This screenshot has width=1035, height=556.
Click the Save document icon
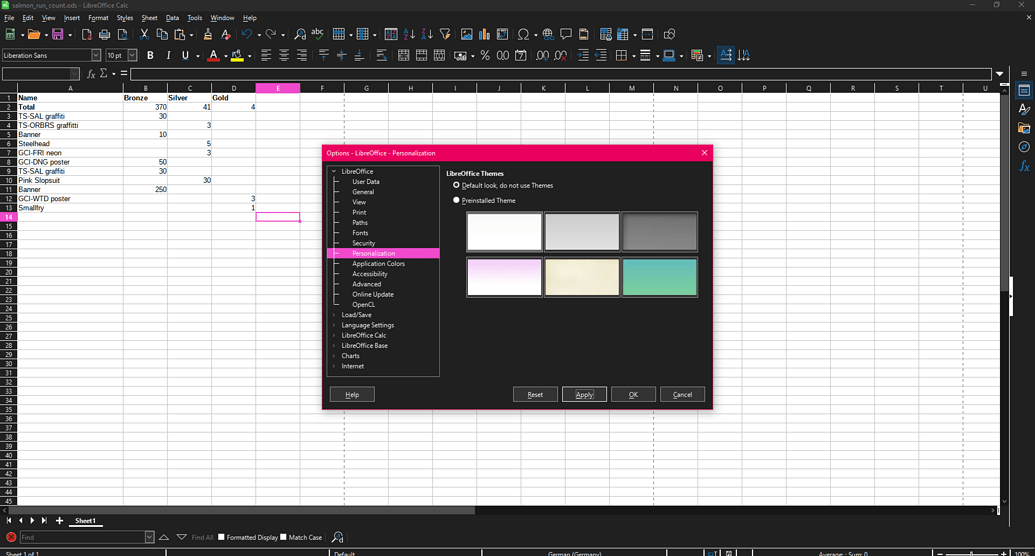coord(57,34)
